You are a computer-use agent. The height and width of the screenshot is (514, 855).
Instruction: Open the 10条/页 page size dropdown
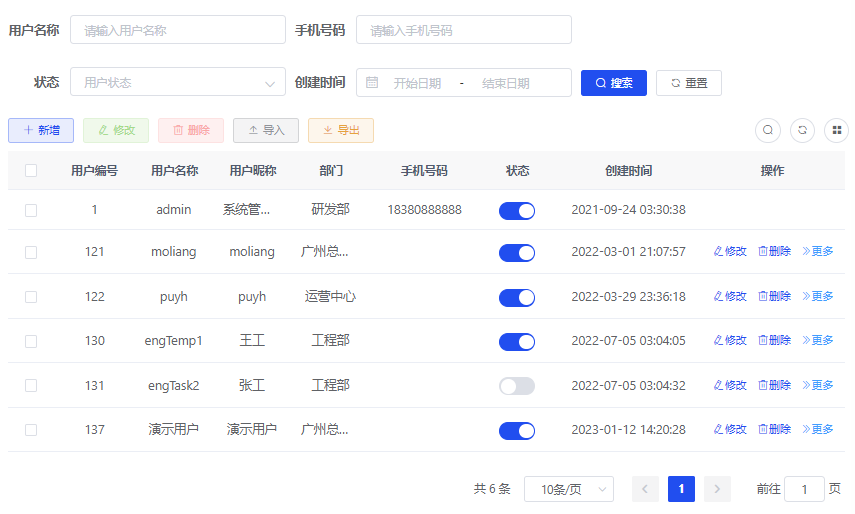(x=568, y=489)
